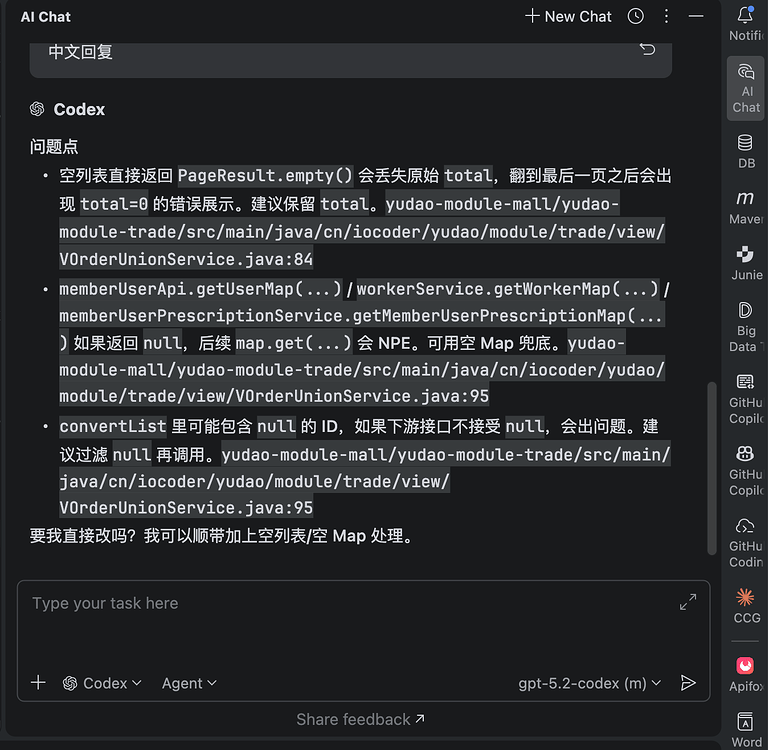Hide the AI Chat panel with dash icon
This screenshot has width=768, height=750.
click(696, 17)
